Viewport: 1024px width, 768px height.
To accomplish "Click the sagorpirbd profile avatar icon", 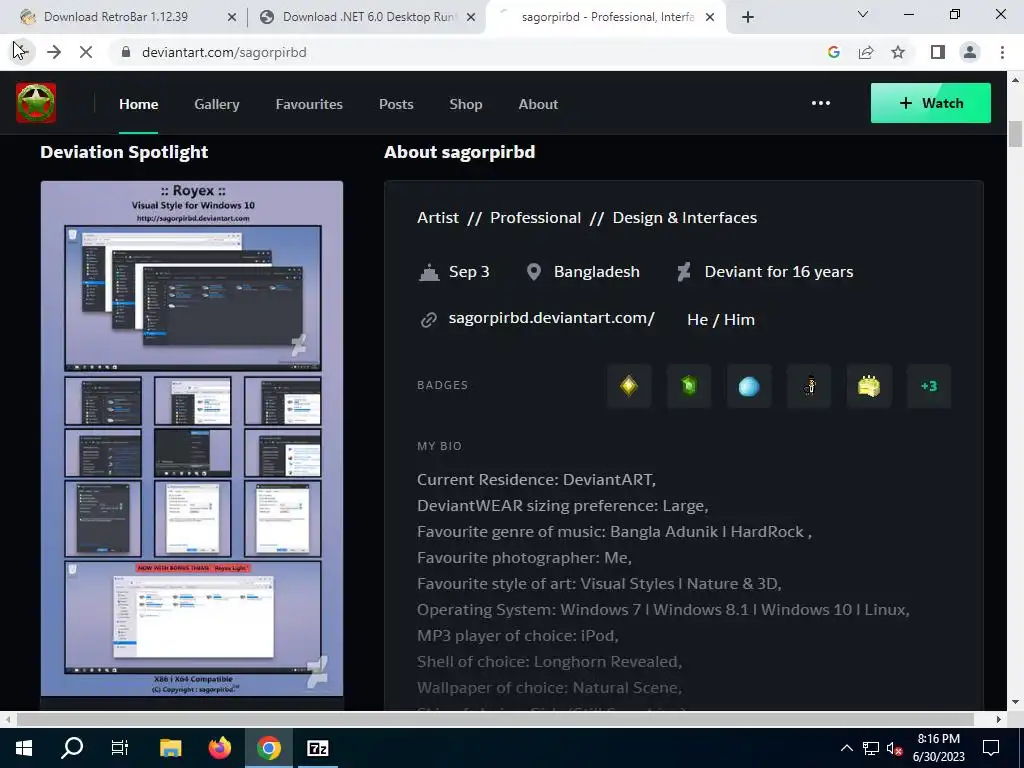I will (36, 103).
